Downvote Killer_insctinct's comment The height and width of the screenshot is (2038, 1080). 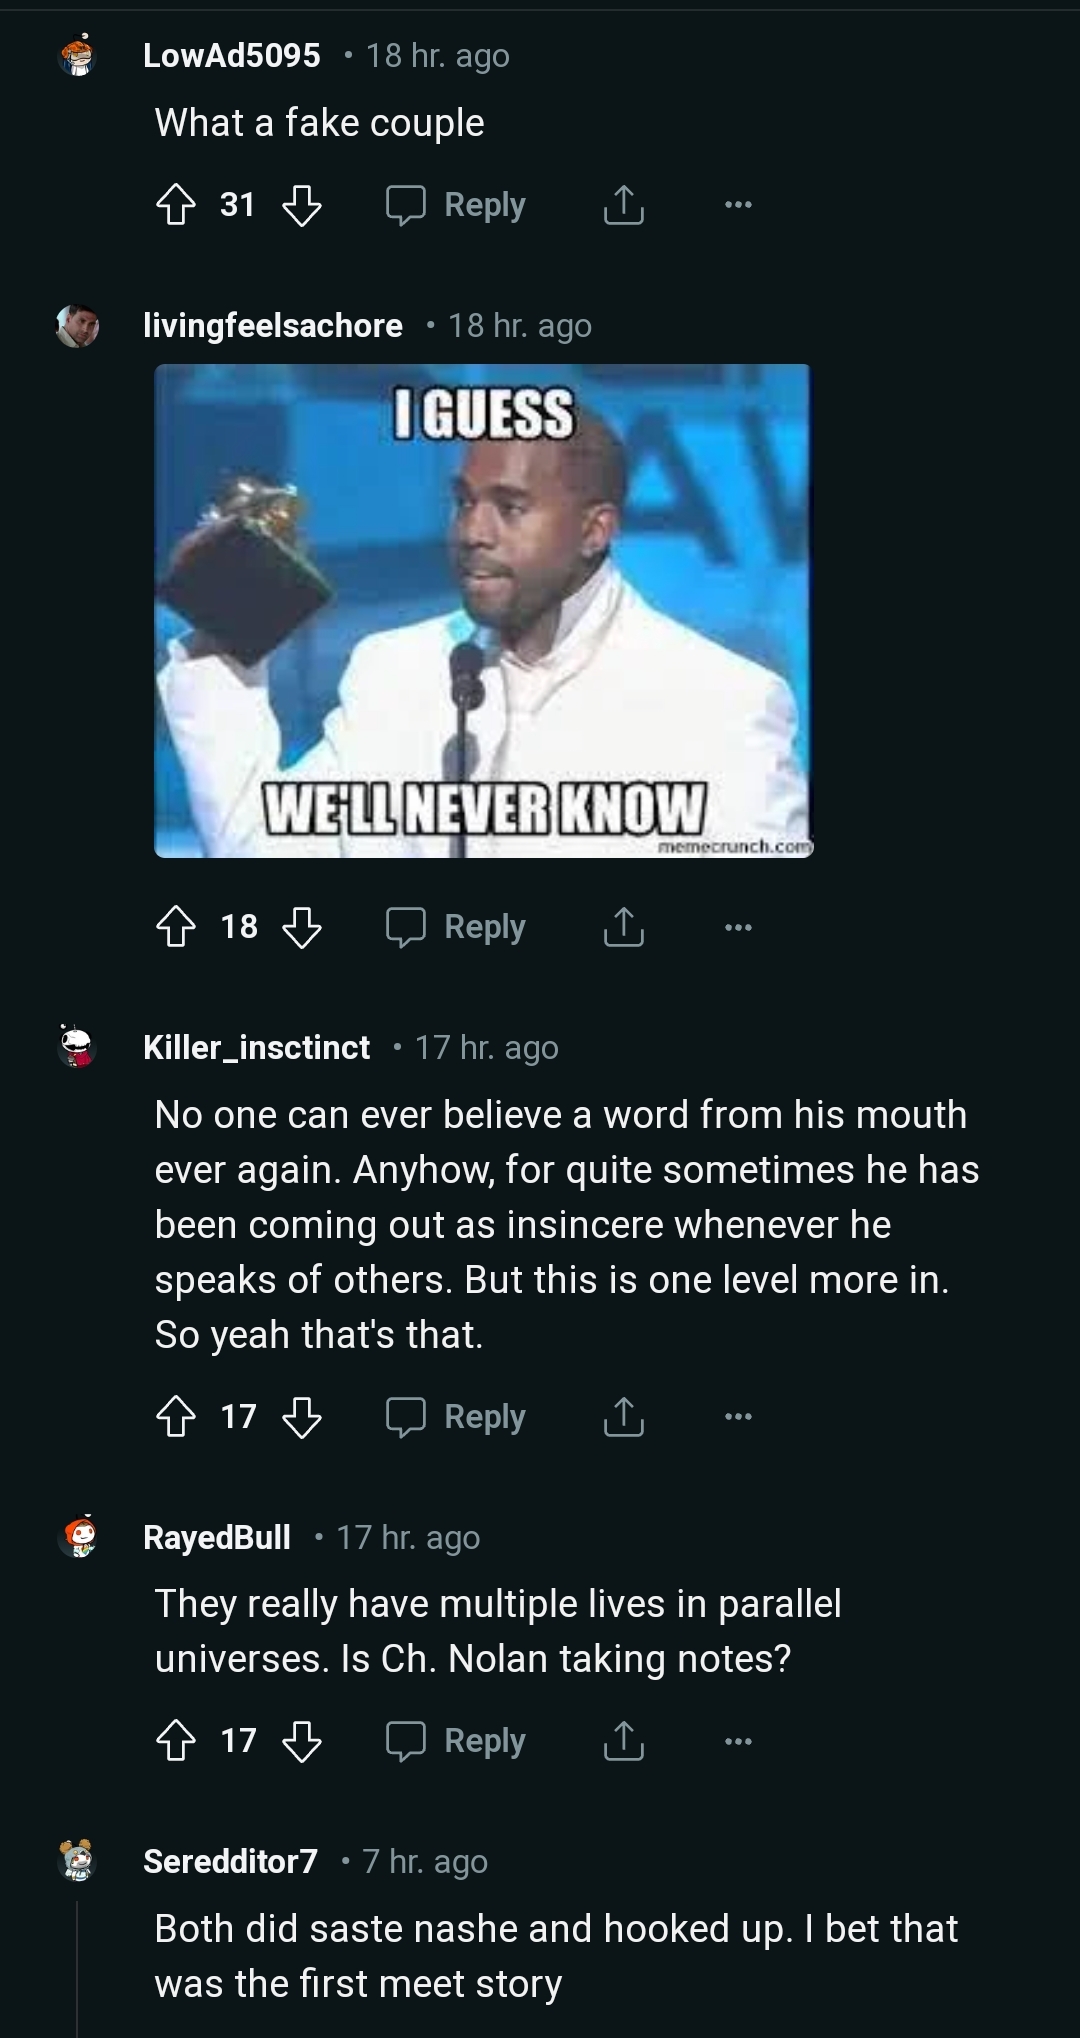pyautogui.click(x=303, y=1416)
